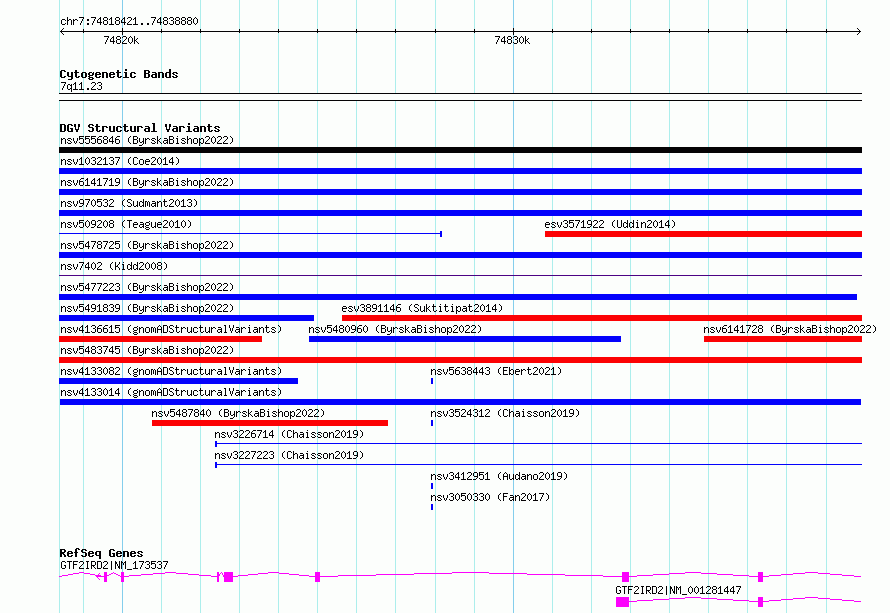Select the nsv5478725 (ByrskaBishop2022) label
The height and width of the screenshot is (613, 890).
pyautogui.click(x=147, y=245)
